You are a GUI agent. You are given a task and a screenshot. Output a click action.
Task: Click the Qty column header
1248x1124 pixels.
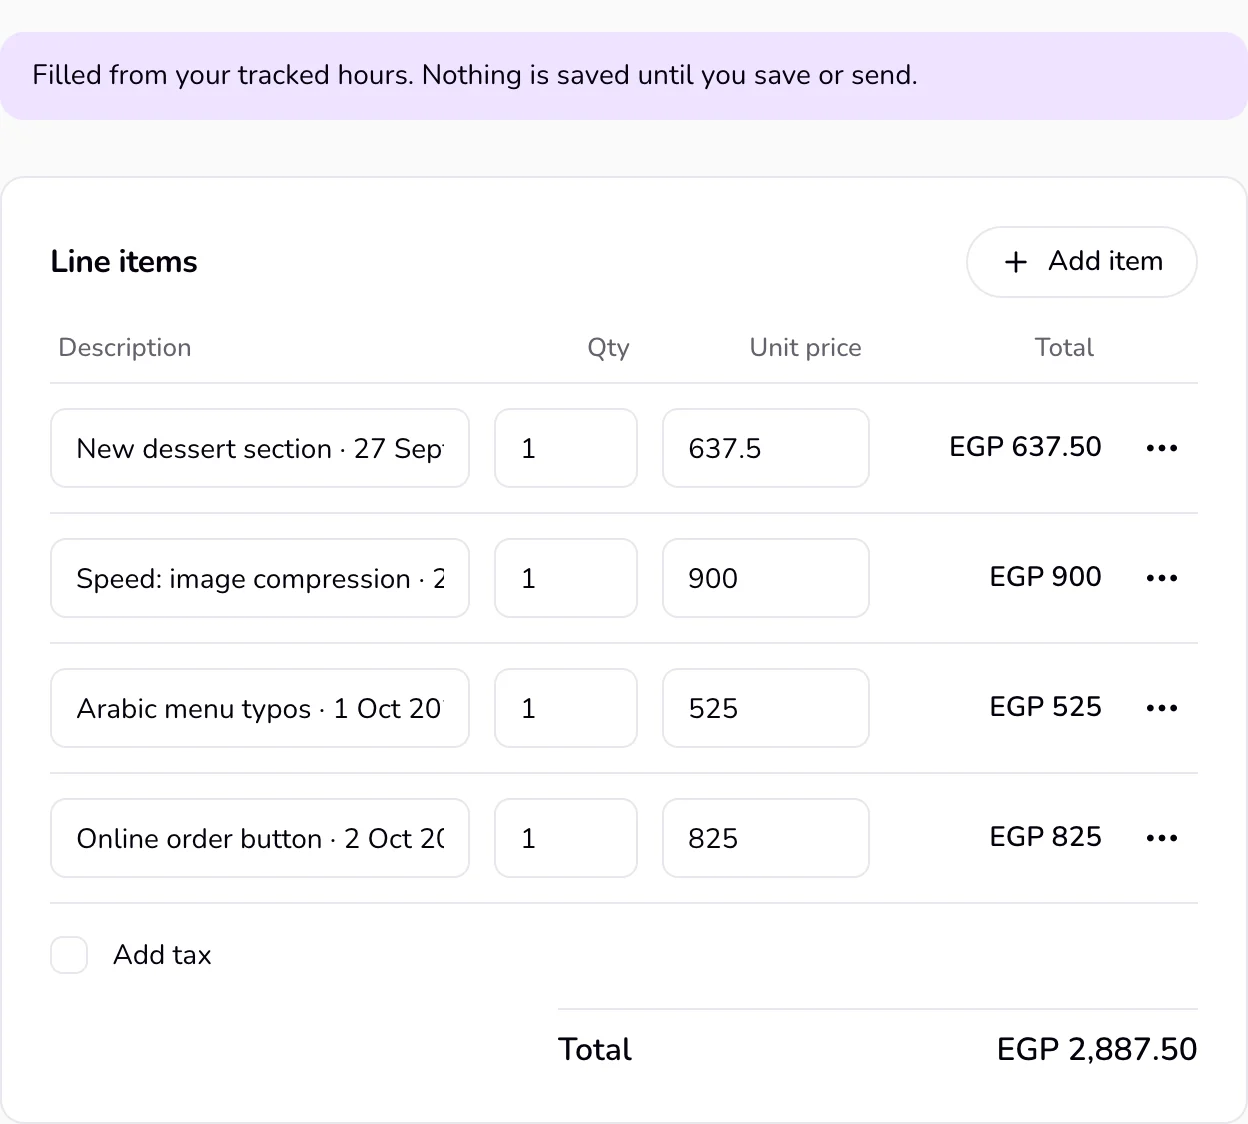click(608, 347)
